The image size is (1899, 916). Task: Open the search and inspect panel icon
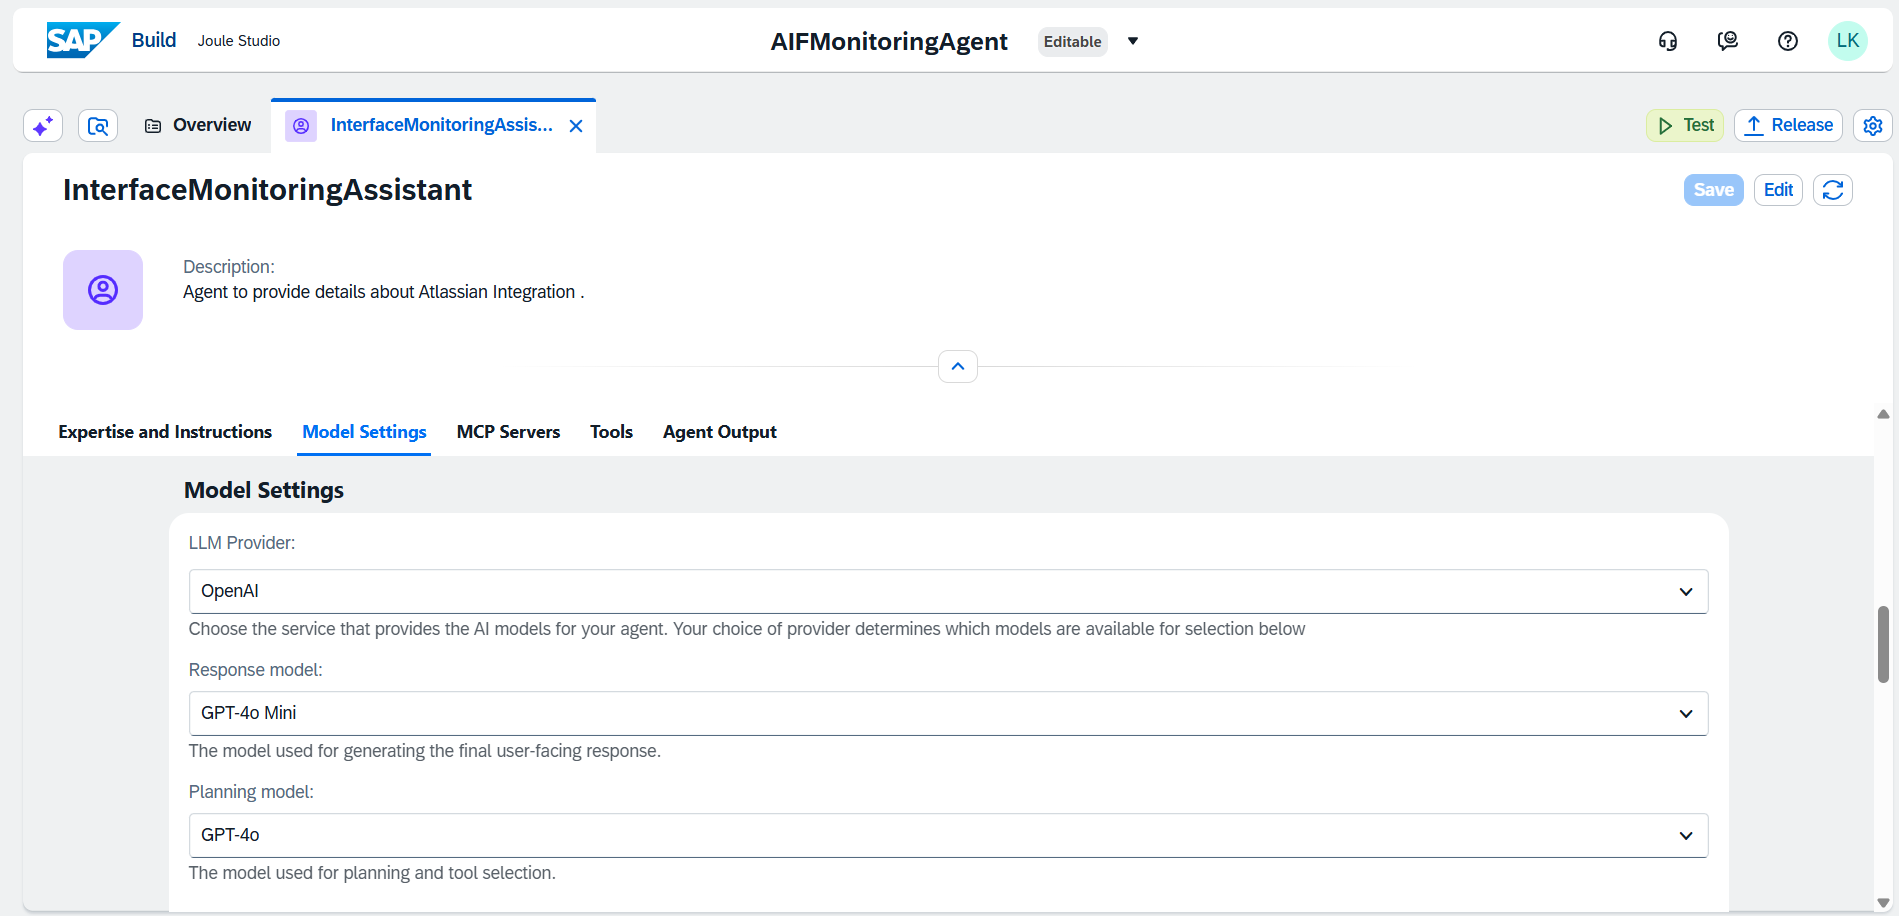[98, 126]
